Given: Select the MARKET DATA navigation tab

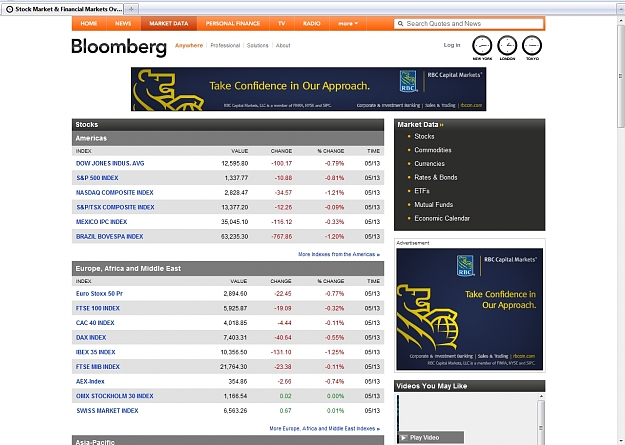Looking at the screenshot, I should click(x=169, y=24).
